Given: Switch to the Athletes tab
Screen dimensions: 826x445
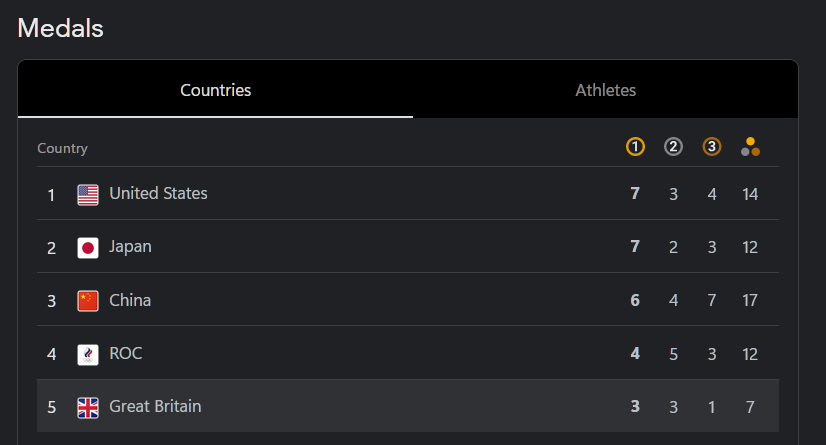Looking at the screenshot, I should [605, 90].
